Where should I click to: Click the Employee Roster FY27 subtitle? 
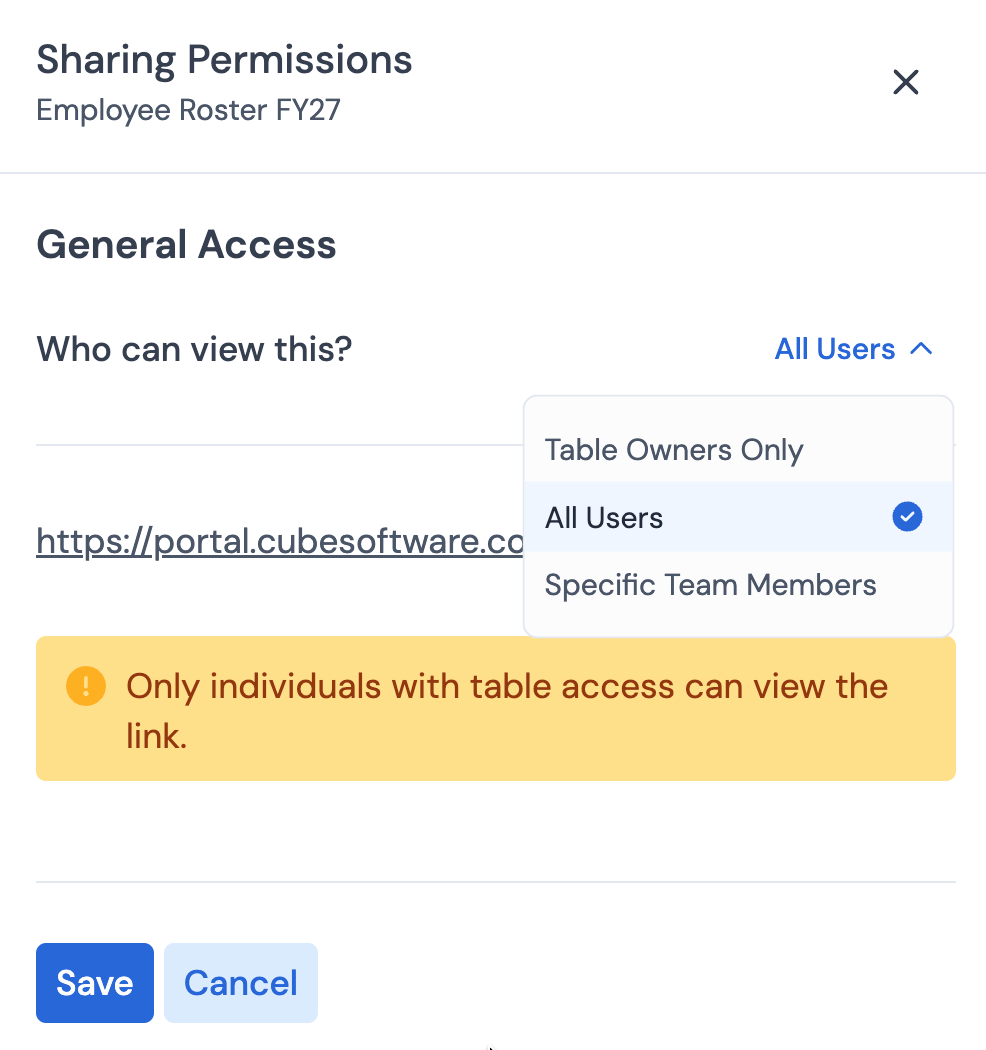click(188, 110)
